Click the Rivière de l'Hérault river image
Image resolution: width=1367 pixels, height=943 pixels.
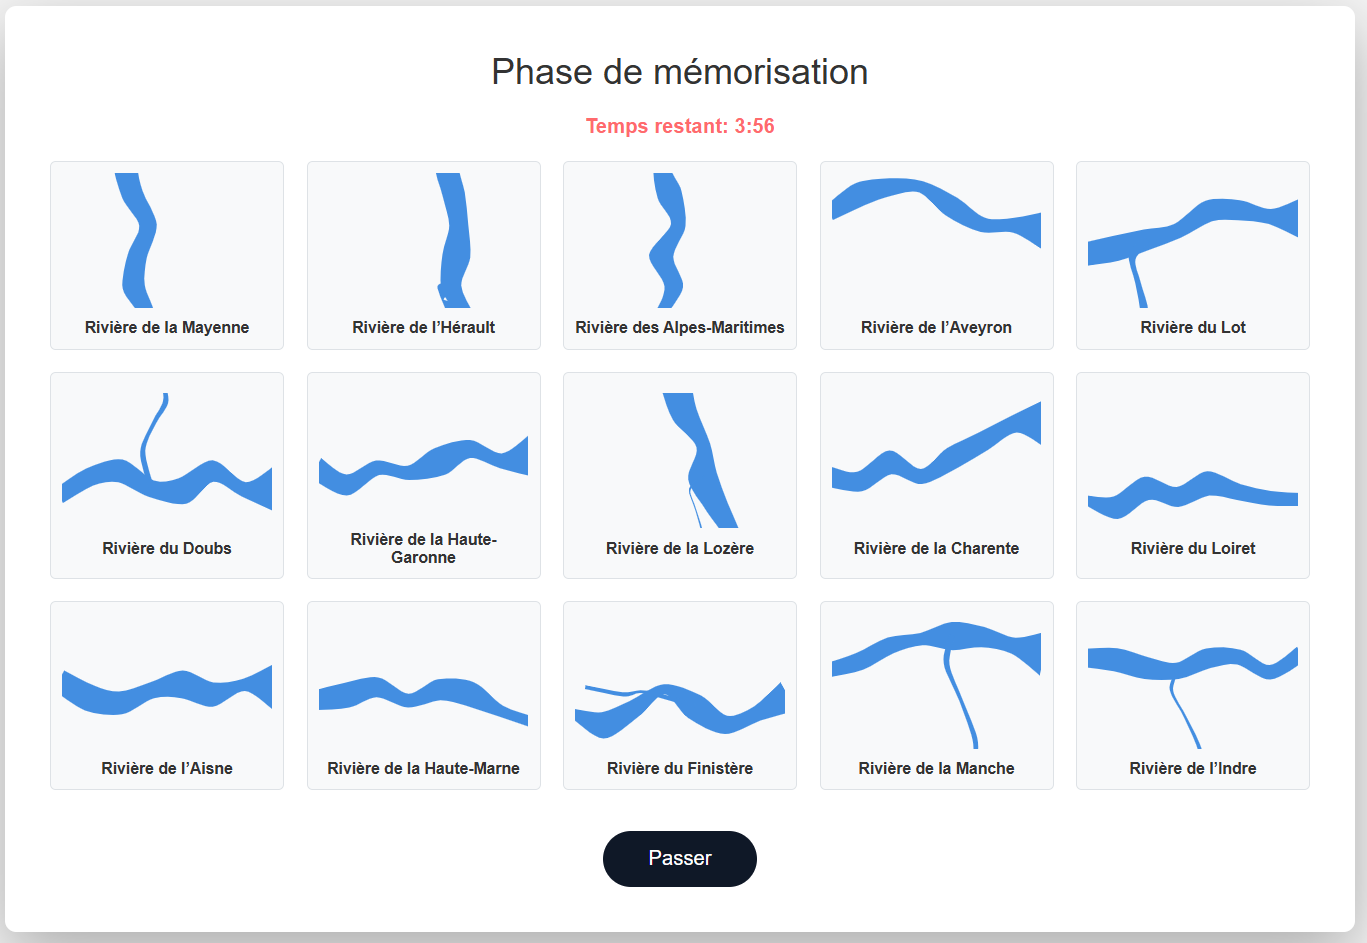pos(454,240)
